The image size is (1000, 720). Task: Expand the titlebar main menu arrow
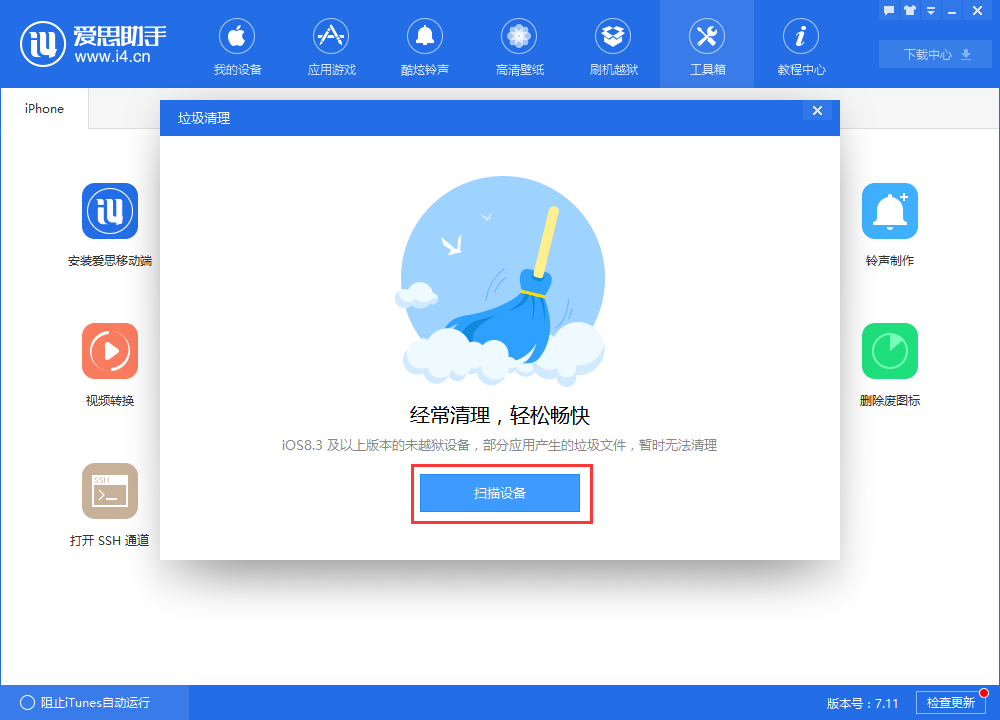coord(930,10)
